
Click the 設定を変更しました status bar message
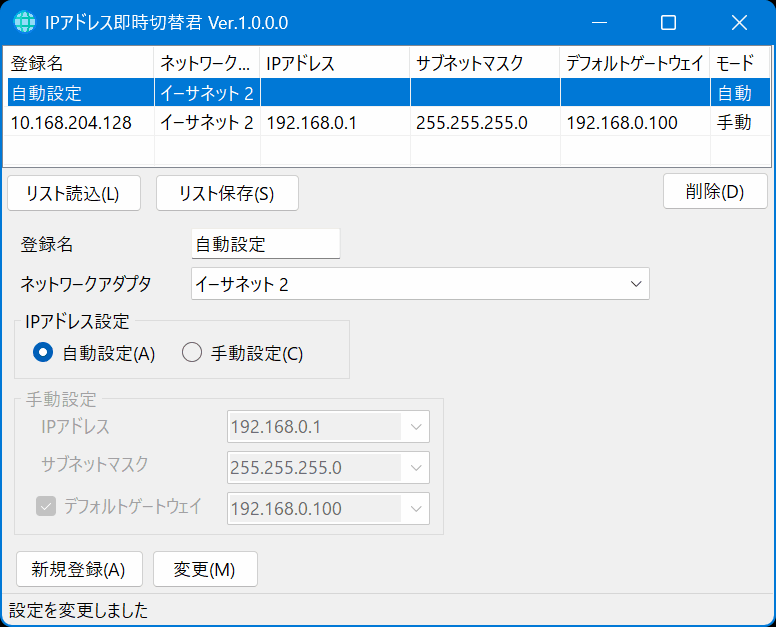click(x=79, y=610)
